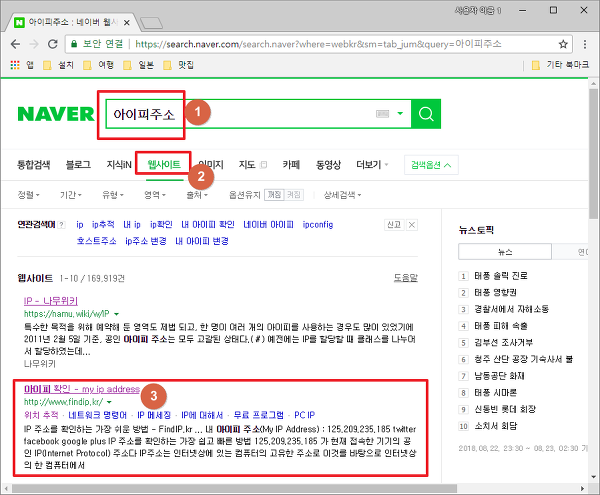Click related search 호스트주소
Screen dimensions: 600x495
96,241
